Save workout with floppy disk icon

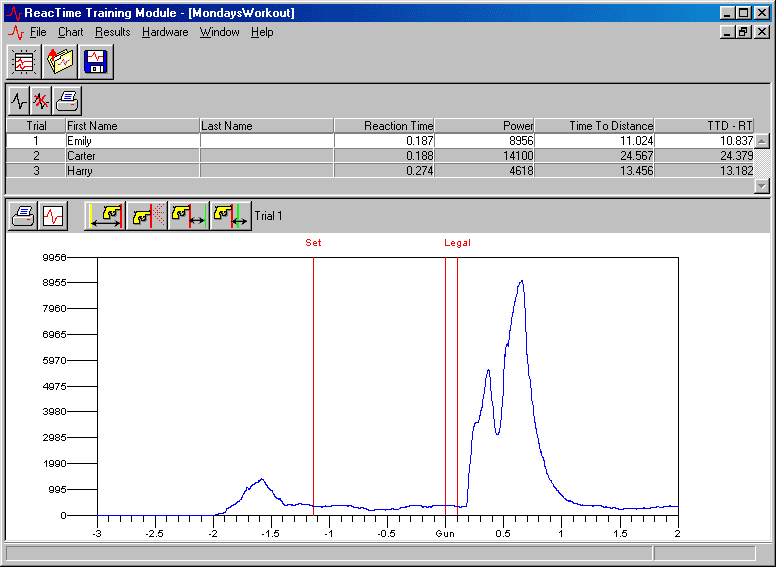click(97, 62)
